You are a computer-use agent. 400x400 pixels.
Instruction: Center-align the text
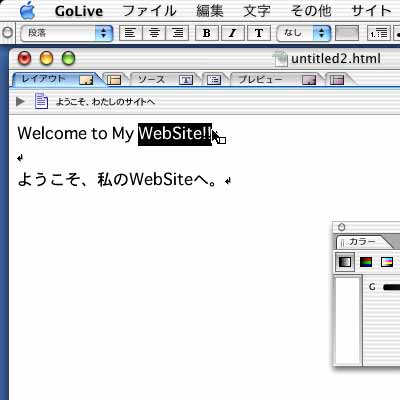point(154,33)
